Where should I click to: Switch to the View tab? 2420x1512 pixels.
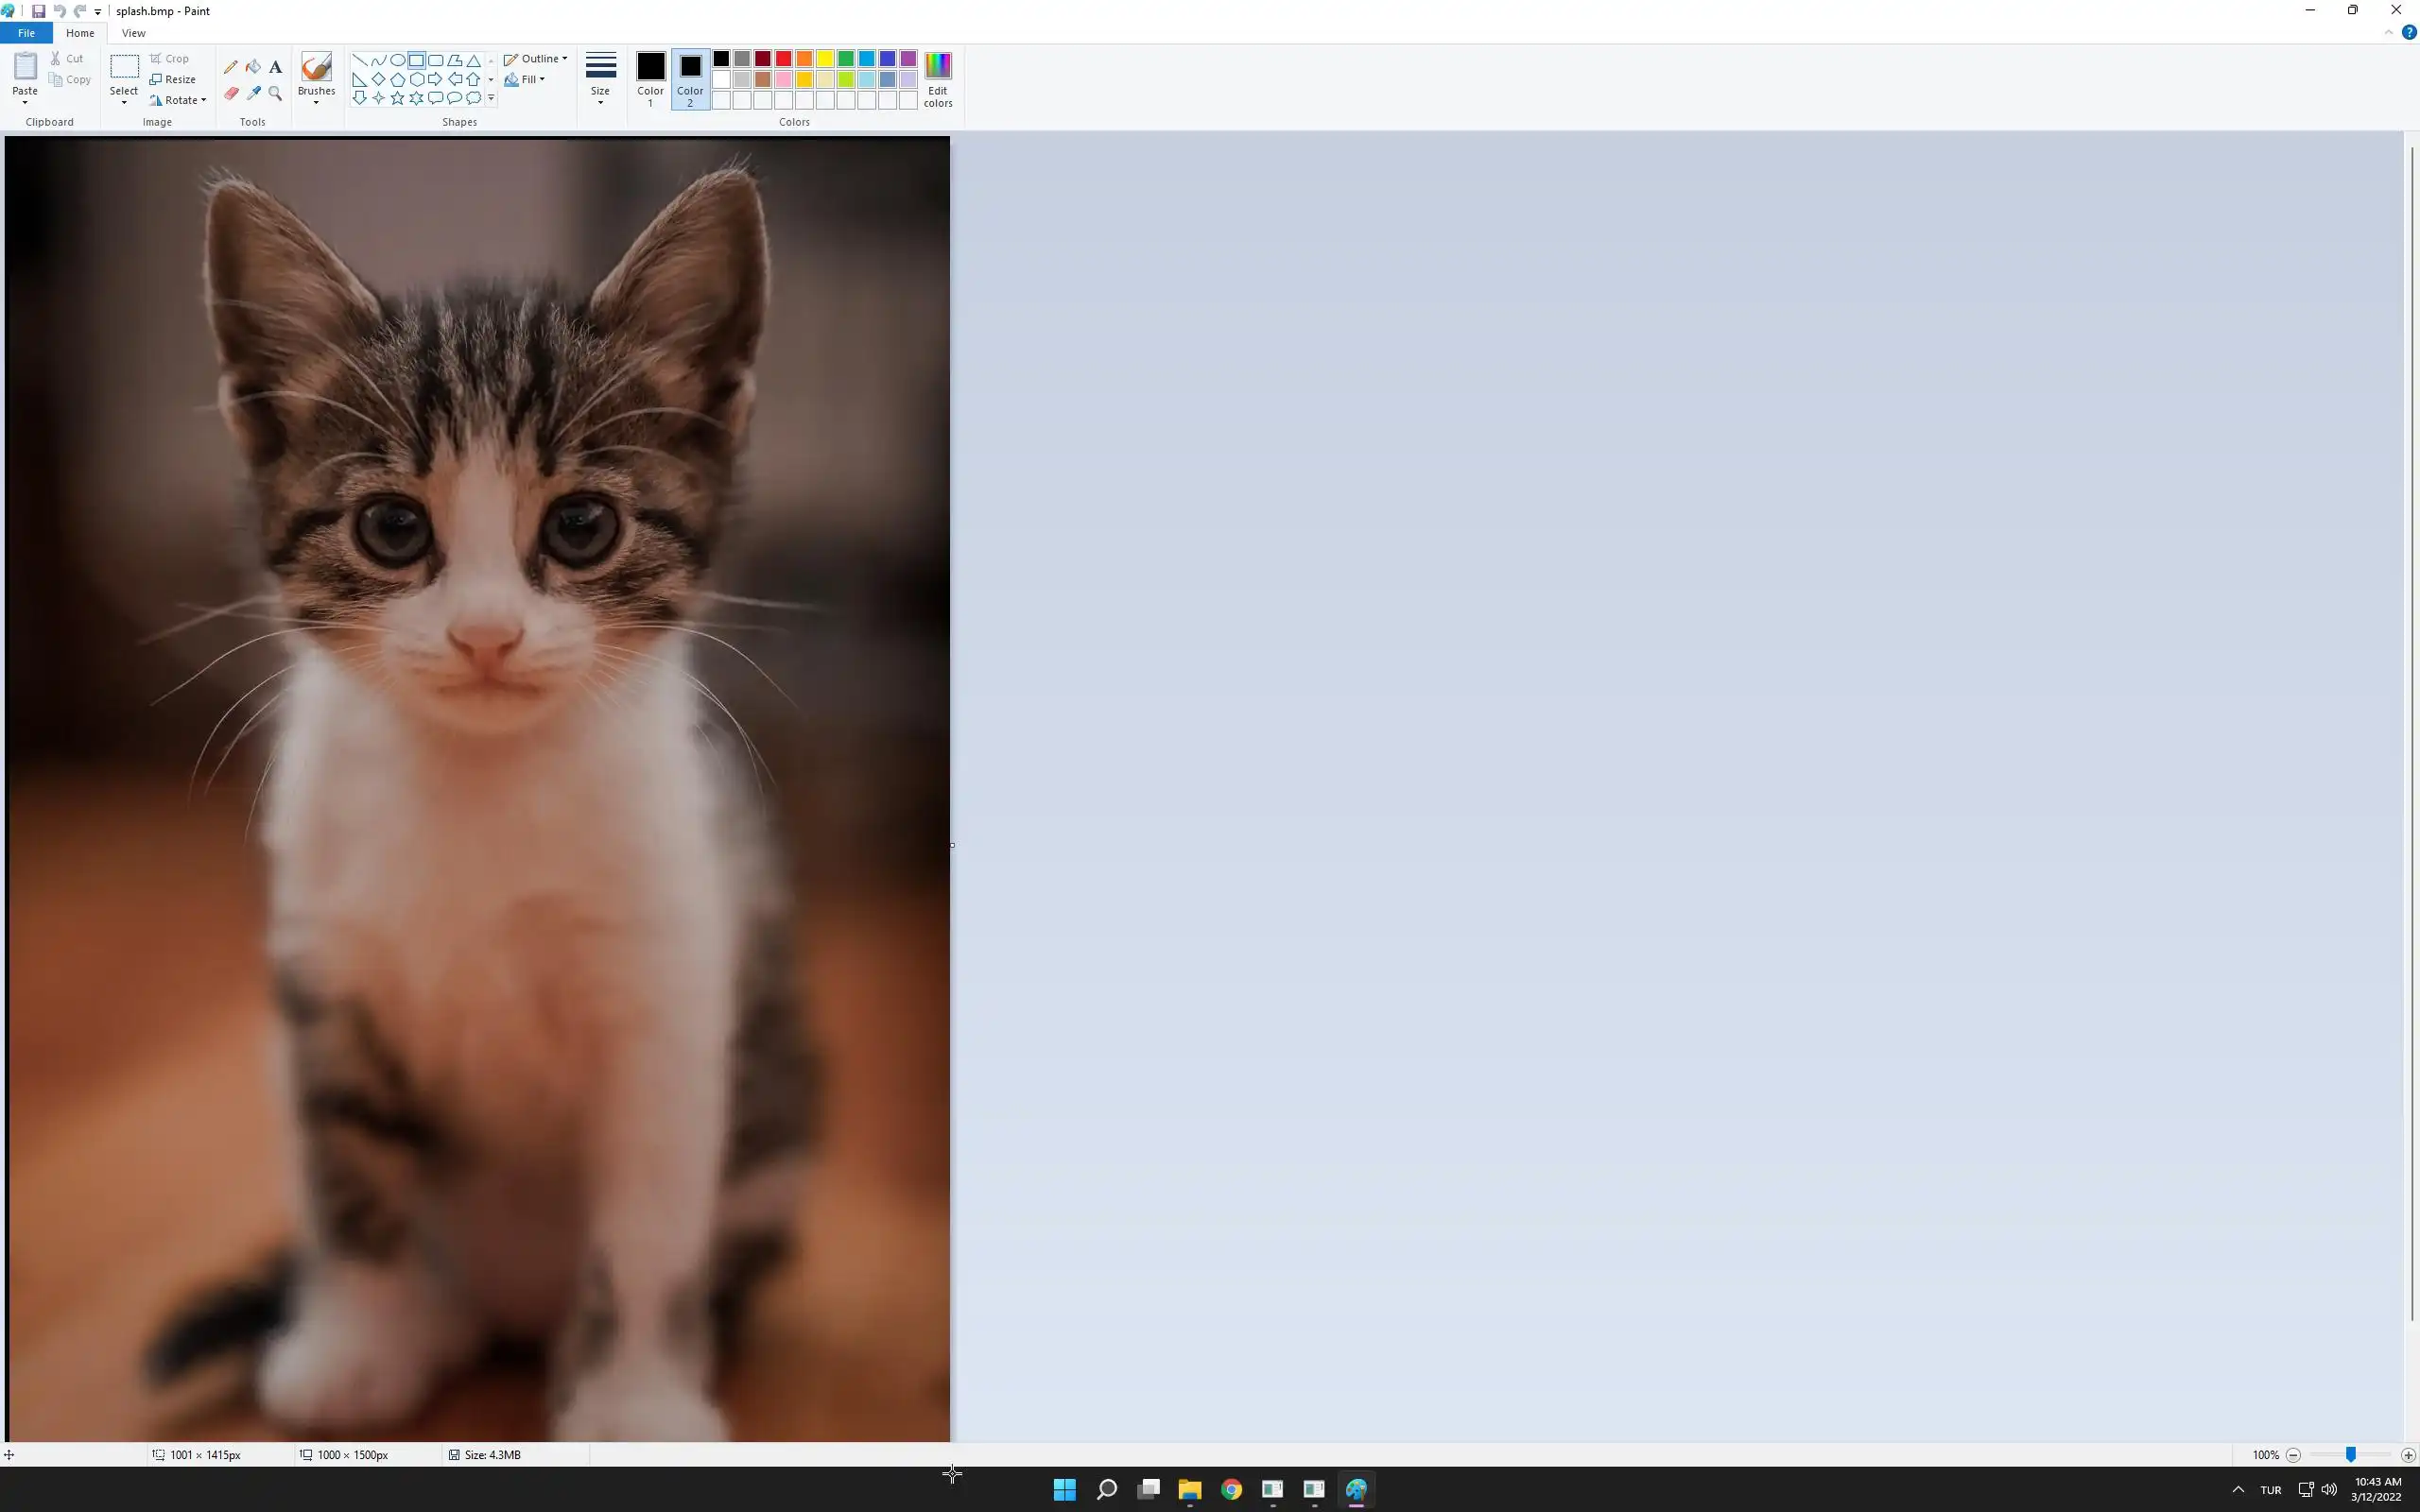pyautogui.click(x=133, y=33)
